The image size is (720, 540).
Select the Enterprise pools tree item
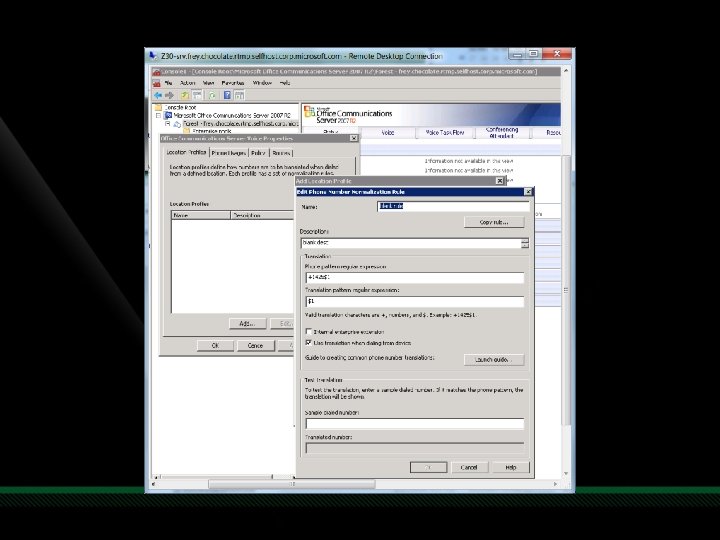tap(212, 131)
